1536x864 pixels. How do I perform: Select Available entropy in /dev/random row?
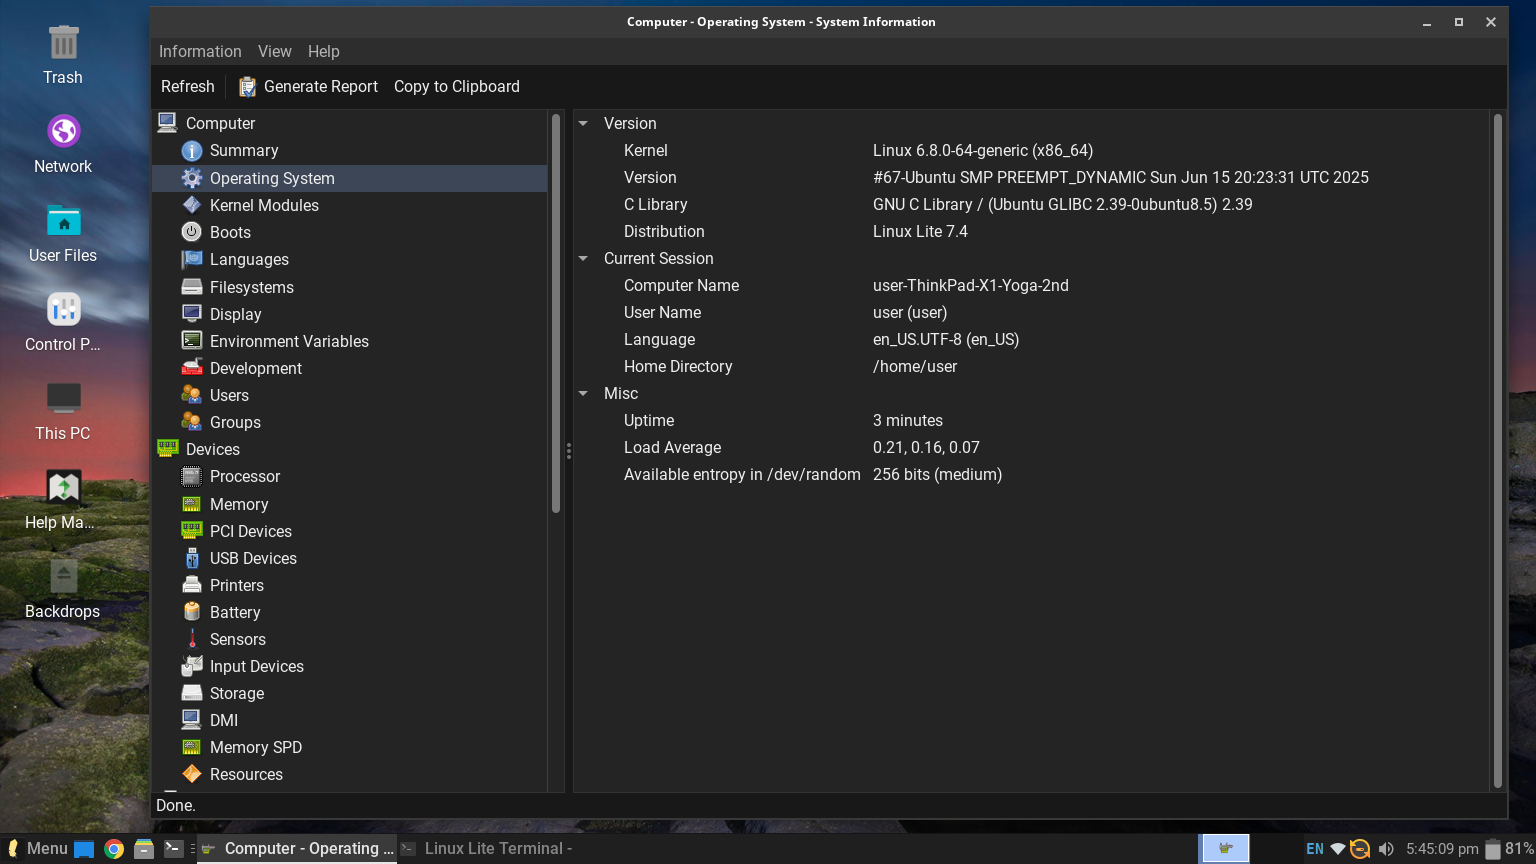[x=1030, y=475]
